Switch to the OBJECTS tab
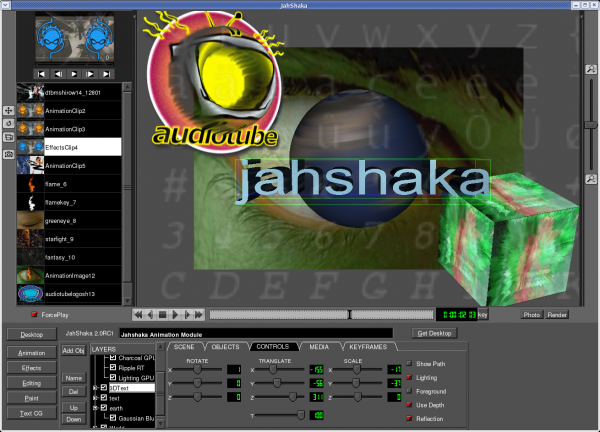600x432 pixels. point(225,347)
